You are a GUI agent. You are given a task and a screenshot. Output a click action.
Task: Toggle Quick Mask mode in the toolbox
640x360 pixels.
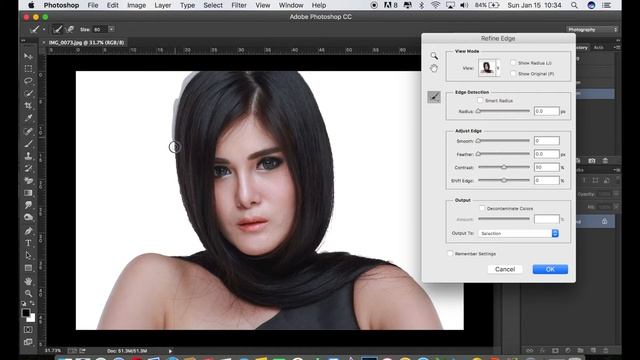[x=28, y=329]
